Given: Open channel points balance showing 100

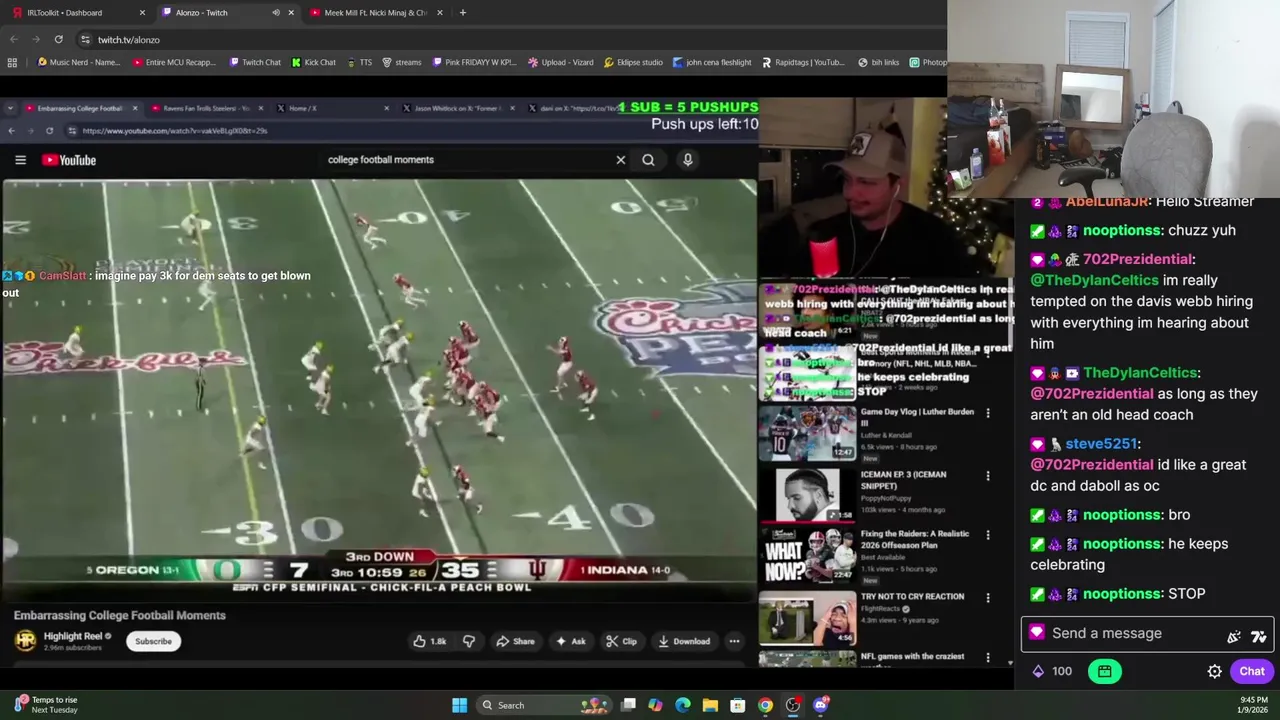Looking at the screenshot, I should click(x=1050, y=672).
